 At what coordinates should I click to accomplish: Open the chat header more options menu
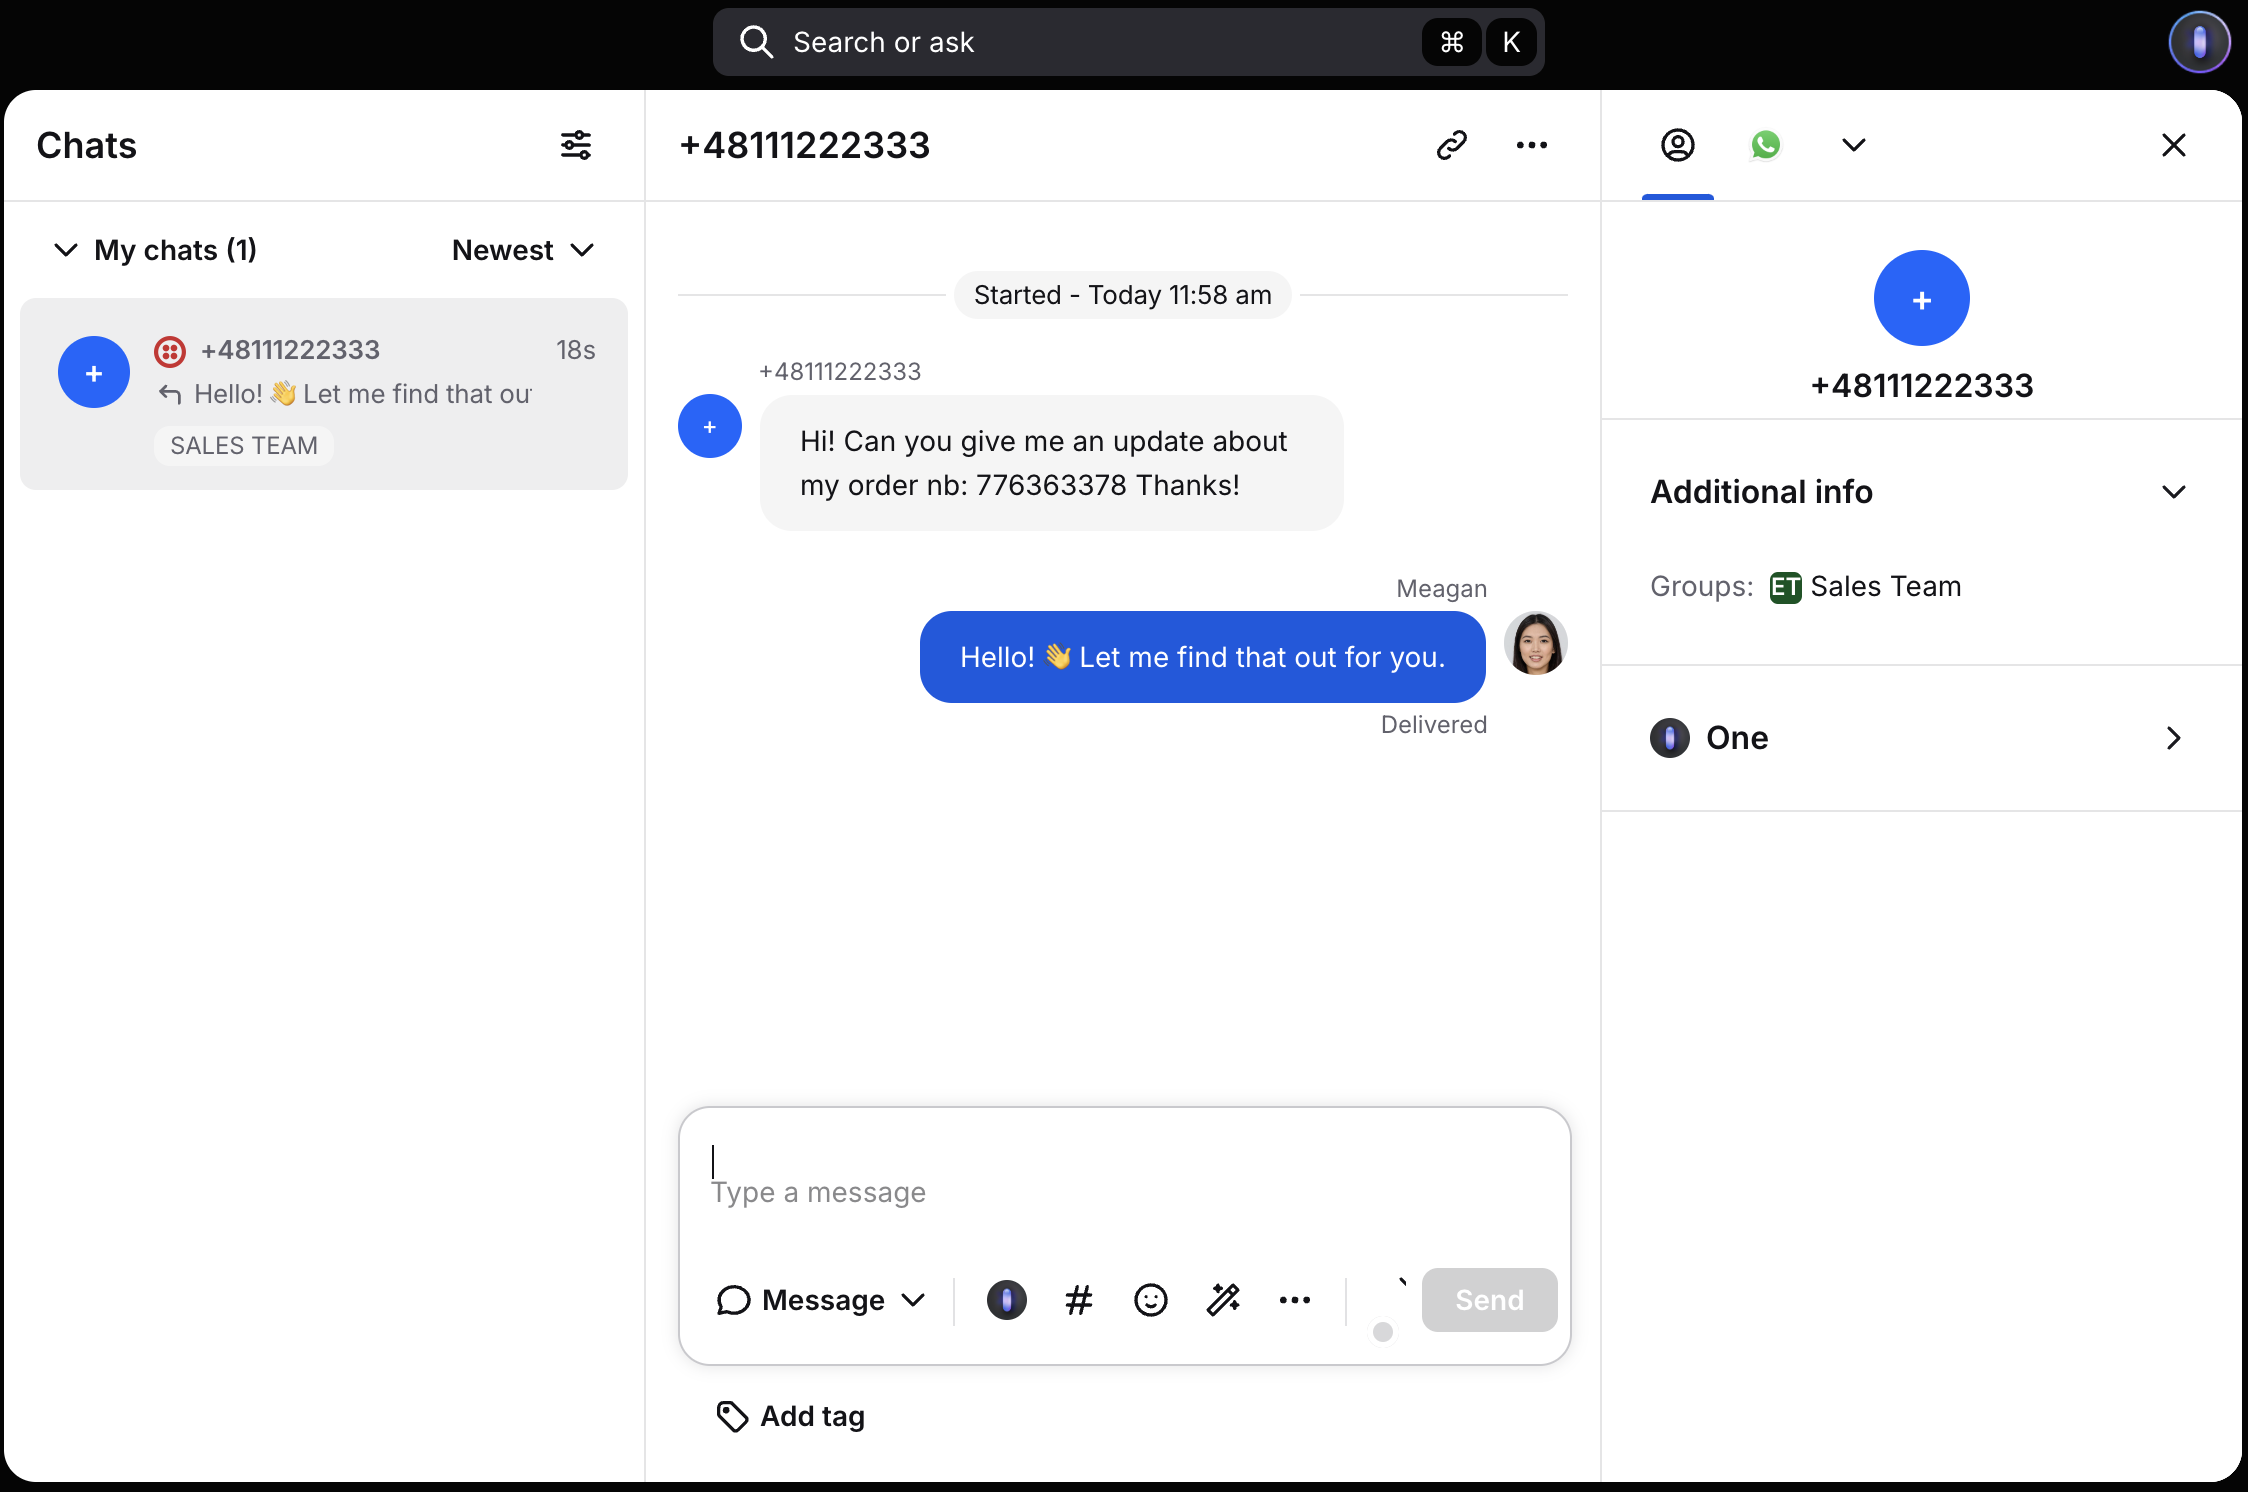[x=1531, y=145]
